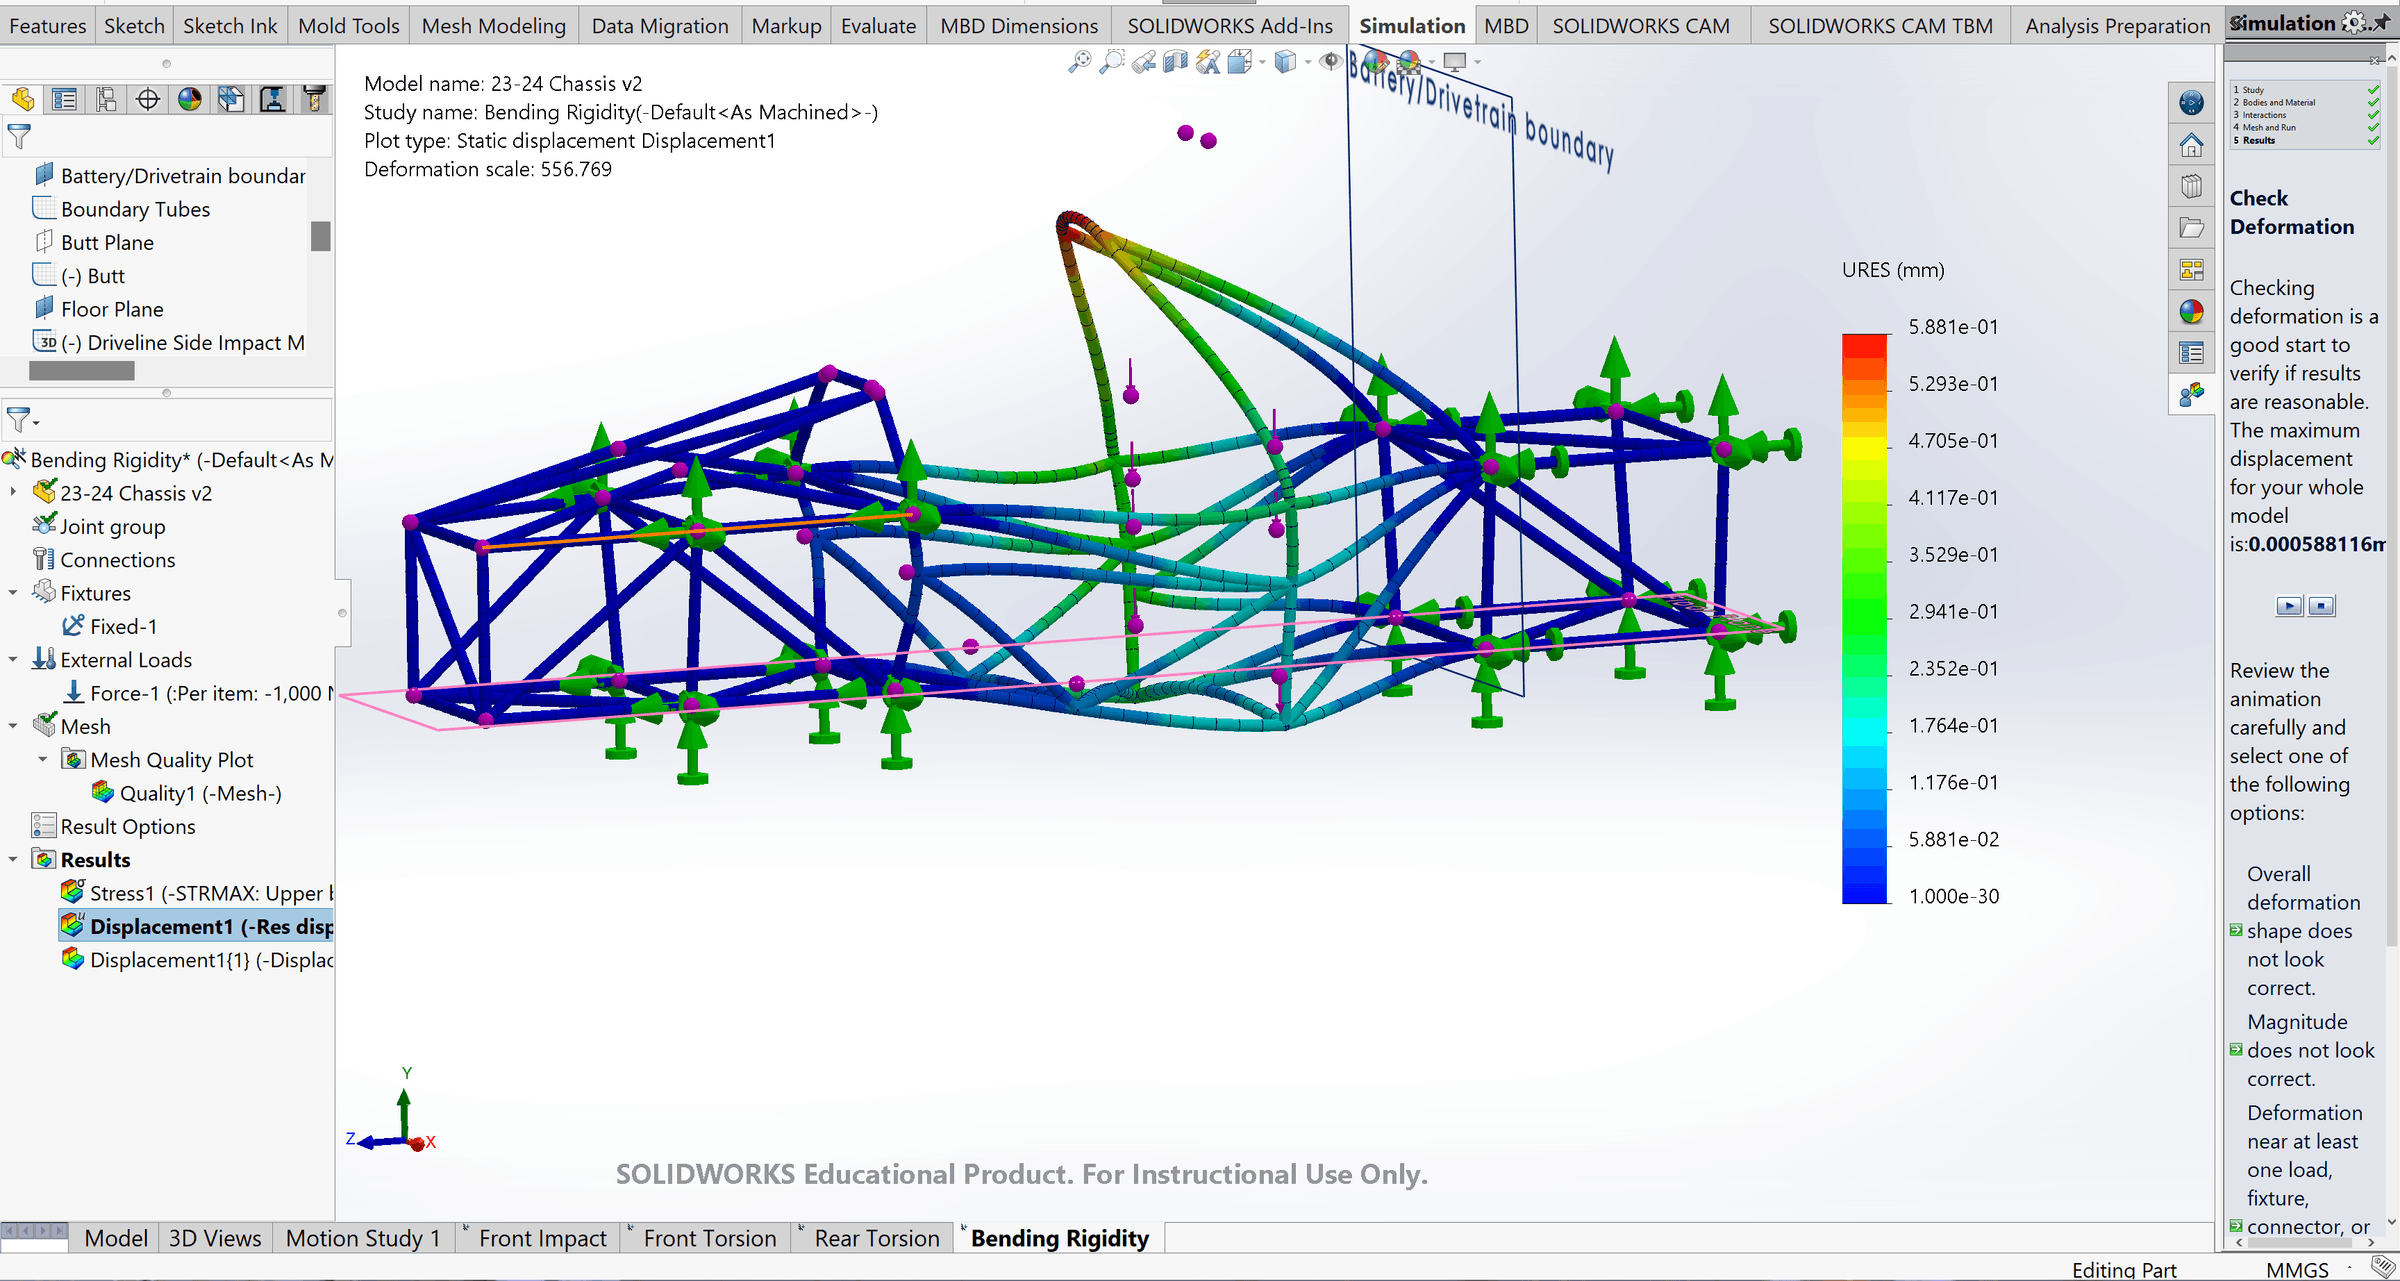Open the PropertyManager tab icon
The height and width of the screenshot is (1281, 2400).
pos(65,99)
